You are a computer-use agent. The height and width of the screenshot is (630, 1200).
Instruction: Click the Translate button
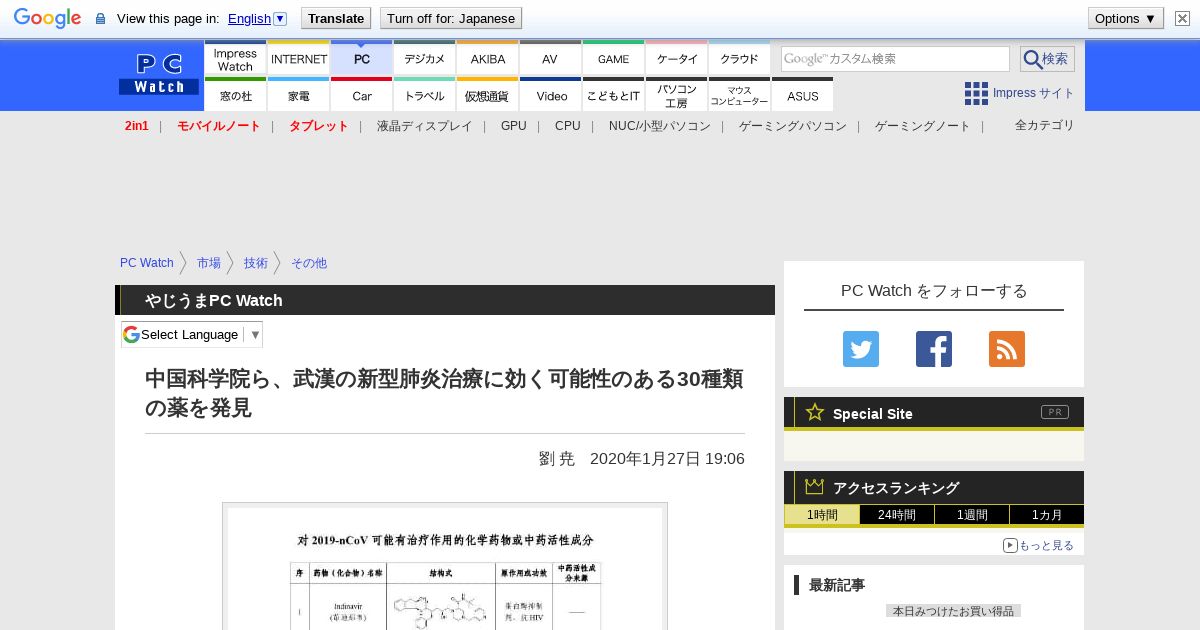[x=336, y=18]
